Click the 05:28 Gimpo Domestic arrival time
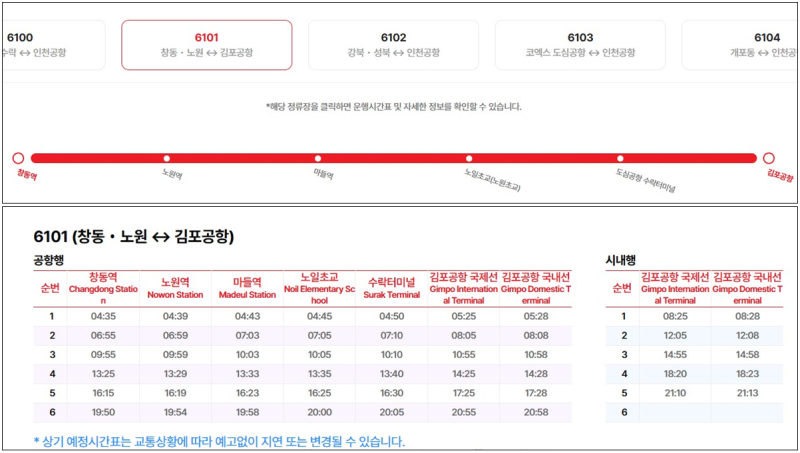Screen dimensions: 800x453 tap(536, 316)
